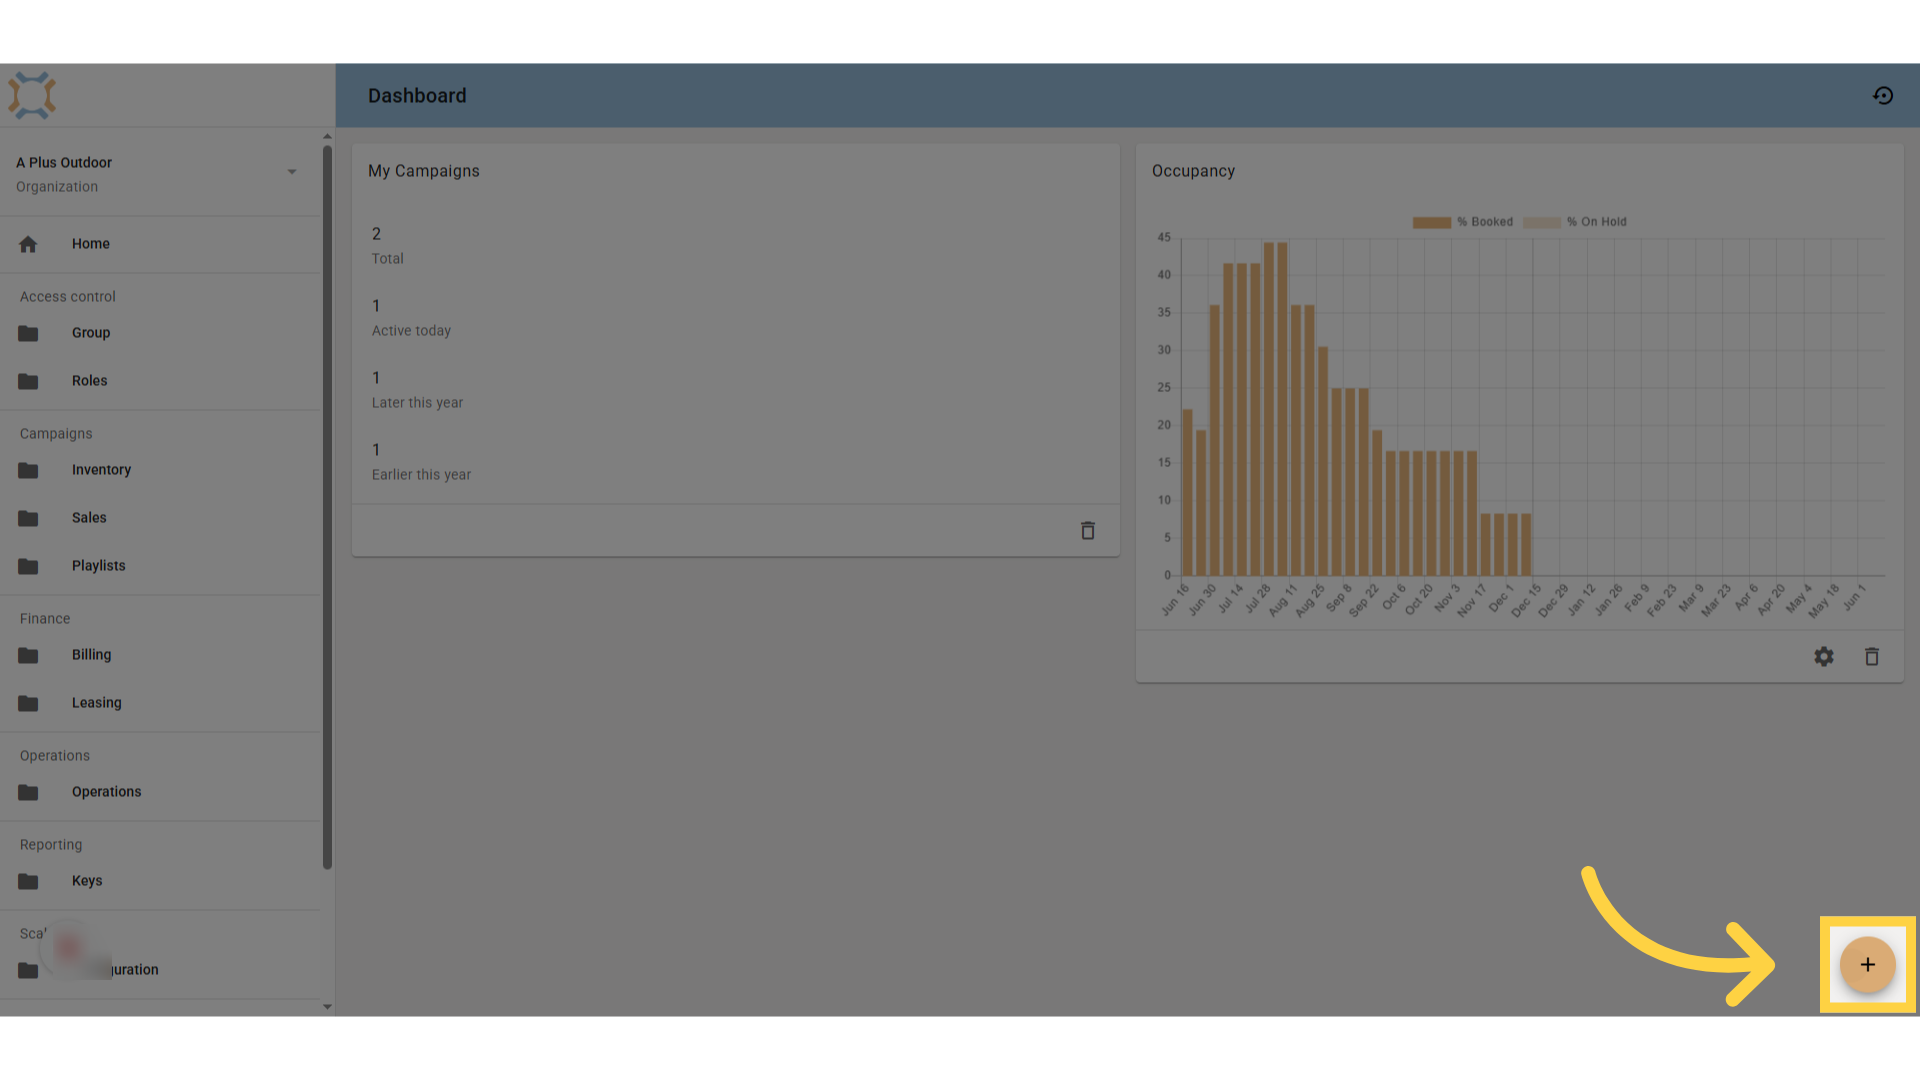Open Sales menu item
Image resolution: width=1920 pixels, height=1080 pixels.
[x=160, y=518]
